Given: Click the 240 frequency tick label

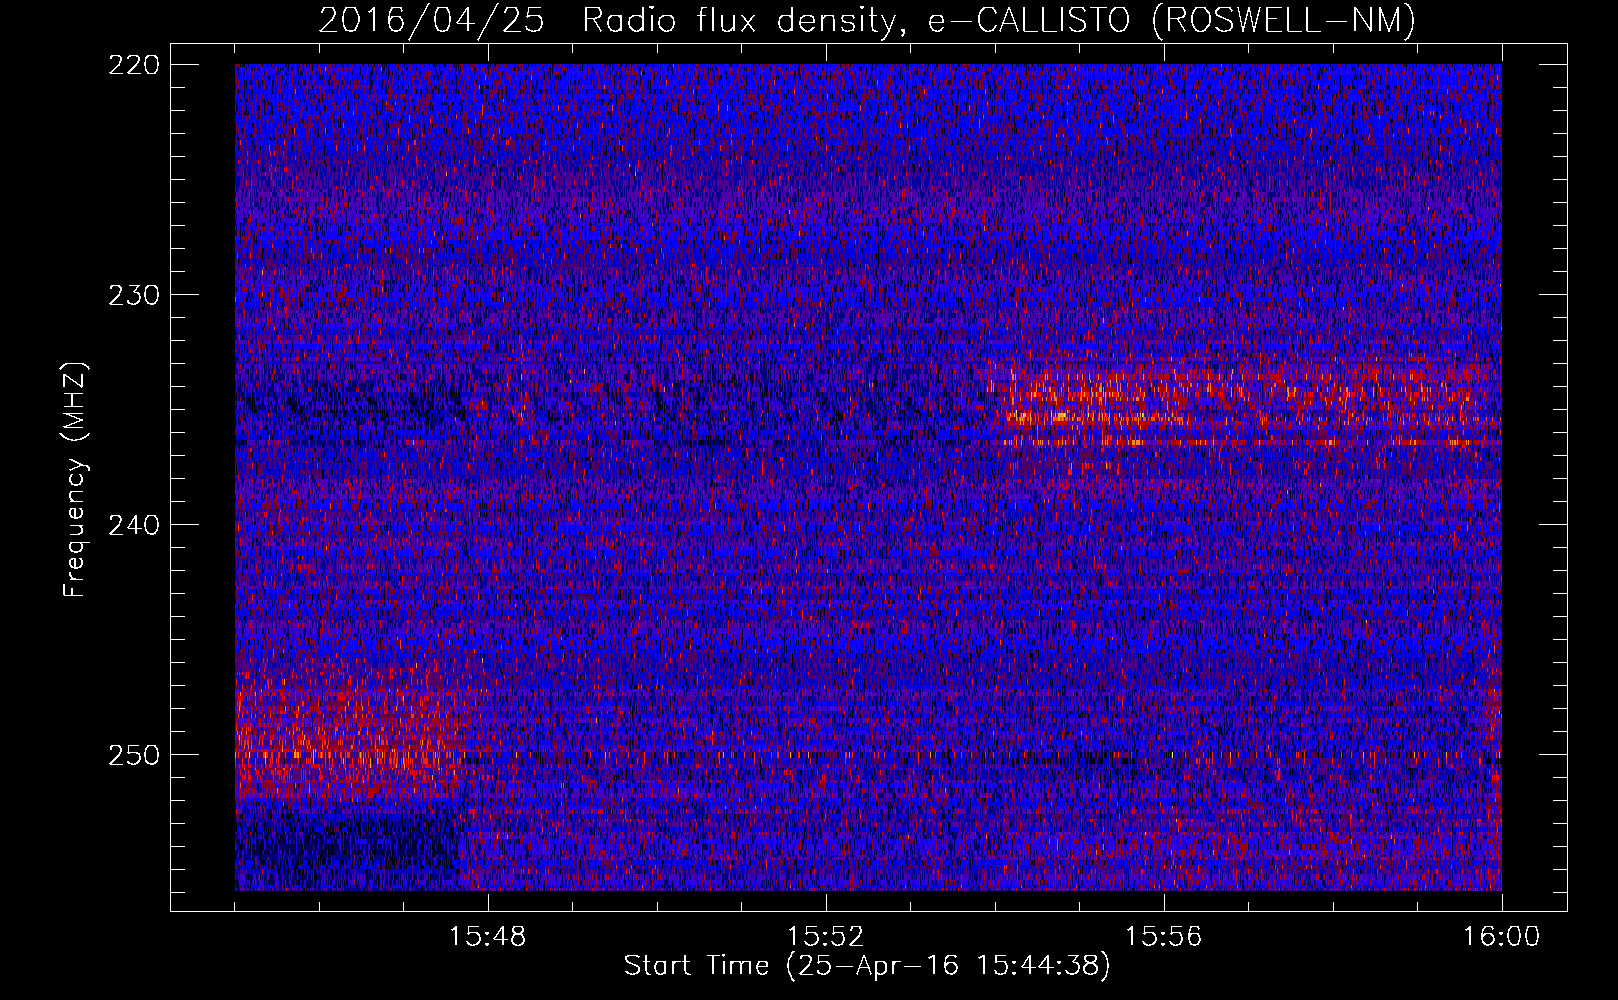Looking at the screenshot, I should point(133,525).
